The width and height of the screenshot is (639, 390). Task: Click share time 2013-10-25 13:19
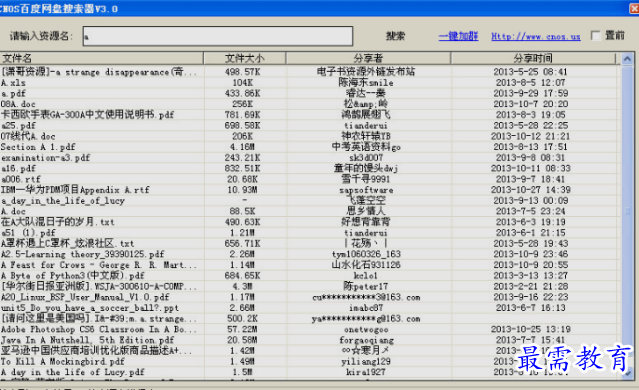coord(531,329)
